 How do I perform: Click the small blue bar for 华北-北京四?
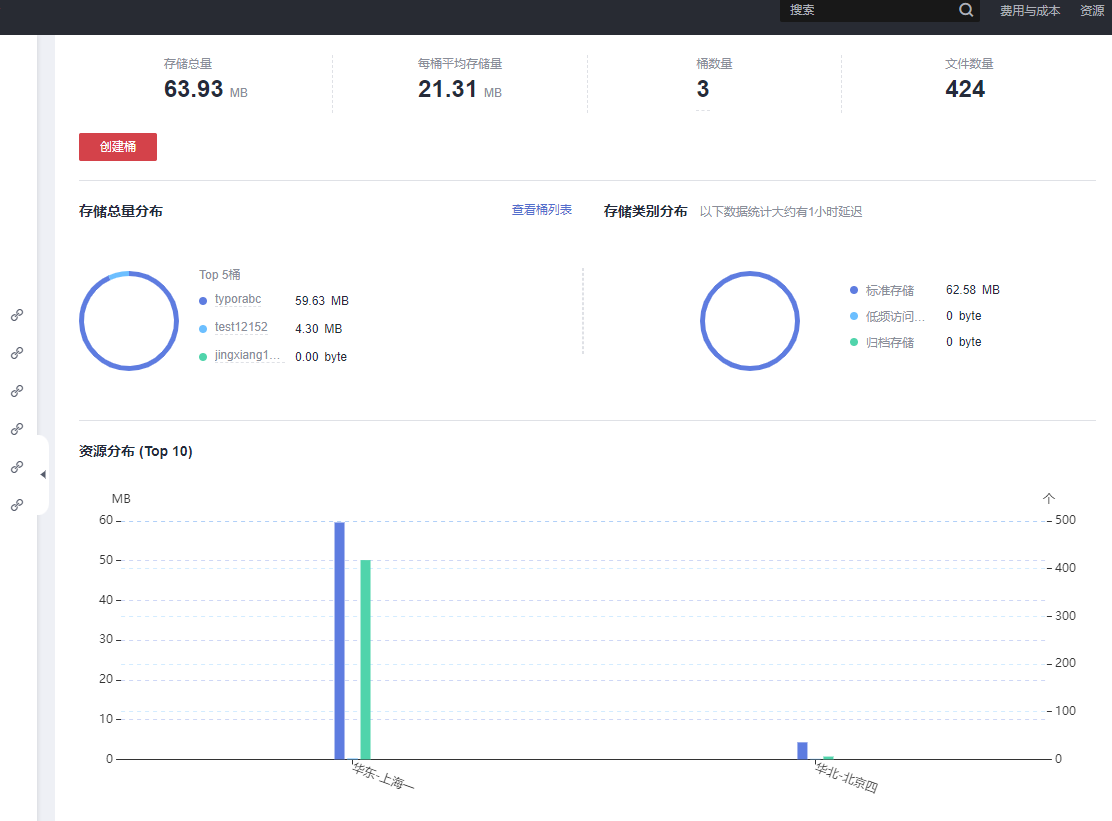[x=802, y=751]
